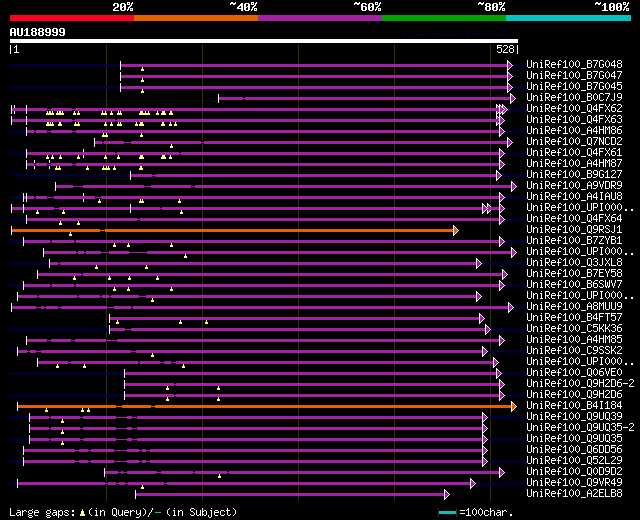Click the cyan 100char scale bar
Image resolution: width=640 pixels, height=520 pixels.
[447, 512]
